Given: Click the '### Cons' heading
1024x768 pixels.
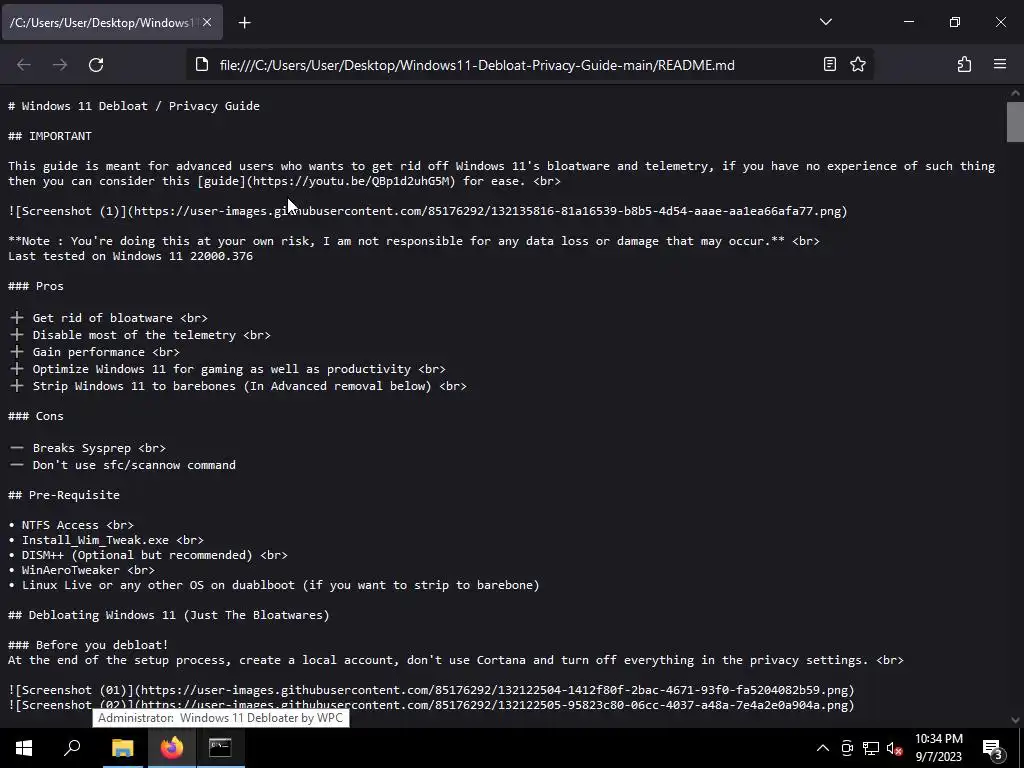Looking at the screenshot, I should point(36,416).
